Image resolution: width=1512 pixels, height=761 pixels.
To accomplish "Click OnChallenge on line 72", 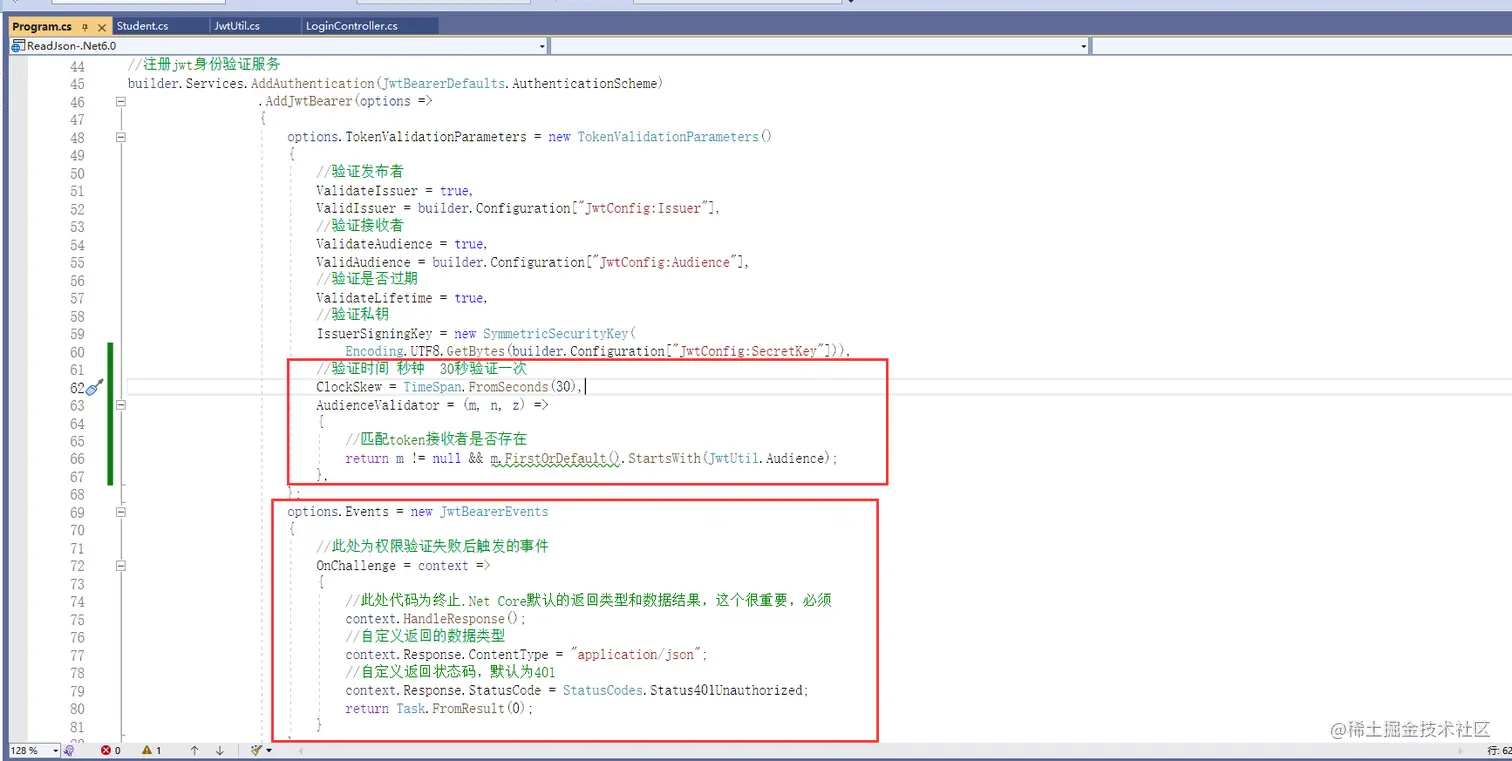I will [356, 566].
